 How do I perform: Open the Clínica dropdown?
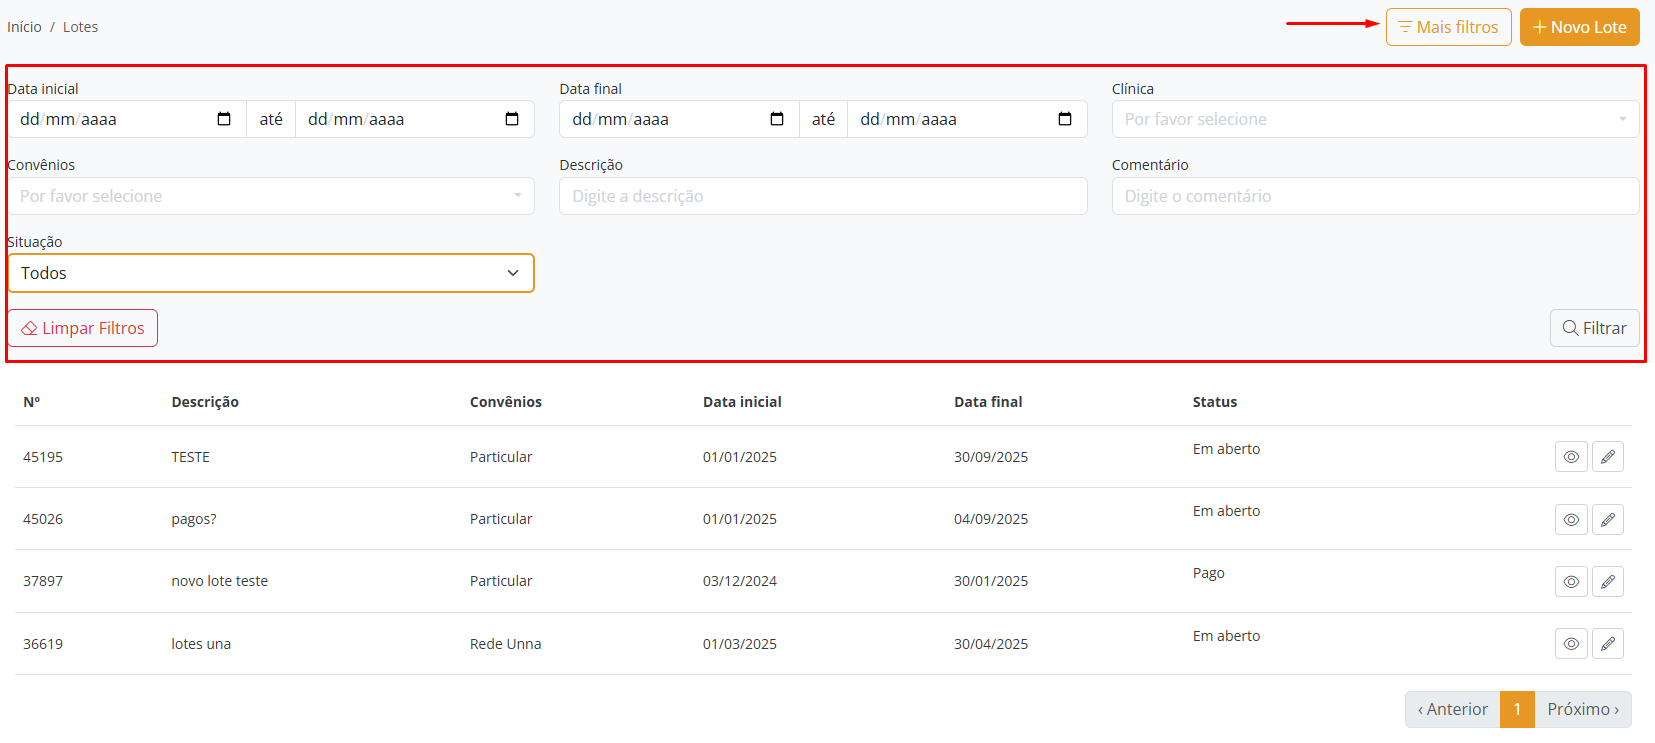(x=1375, y=119)
